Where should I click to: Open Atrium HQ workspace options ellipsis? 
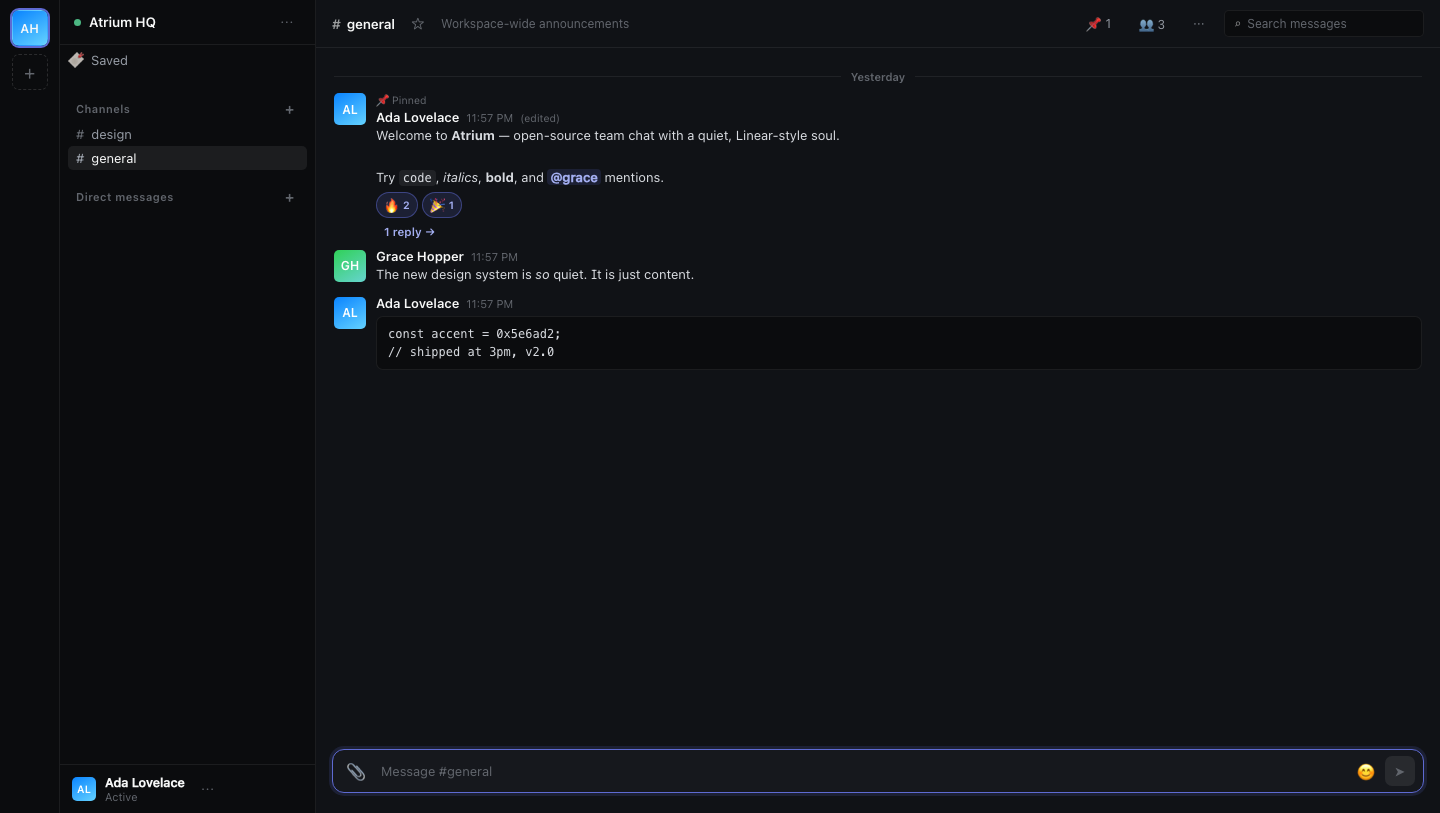click(287, 22)
